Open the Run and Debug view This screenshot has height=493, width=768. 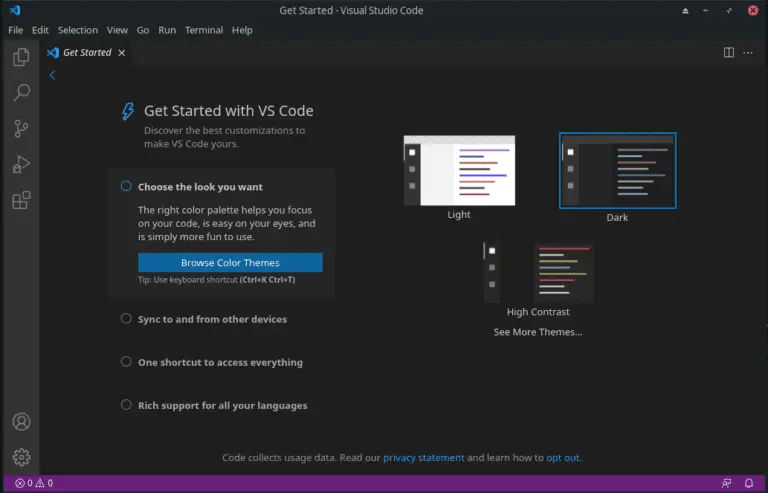[x=21, y=164]
